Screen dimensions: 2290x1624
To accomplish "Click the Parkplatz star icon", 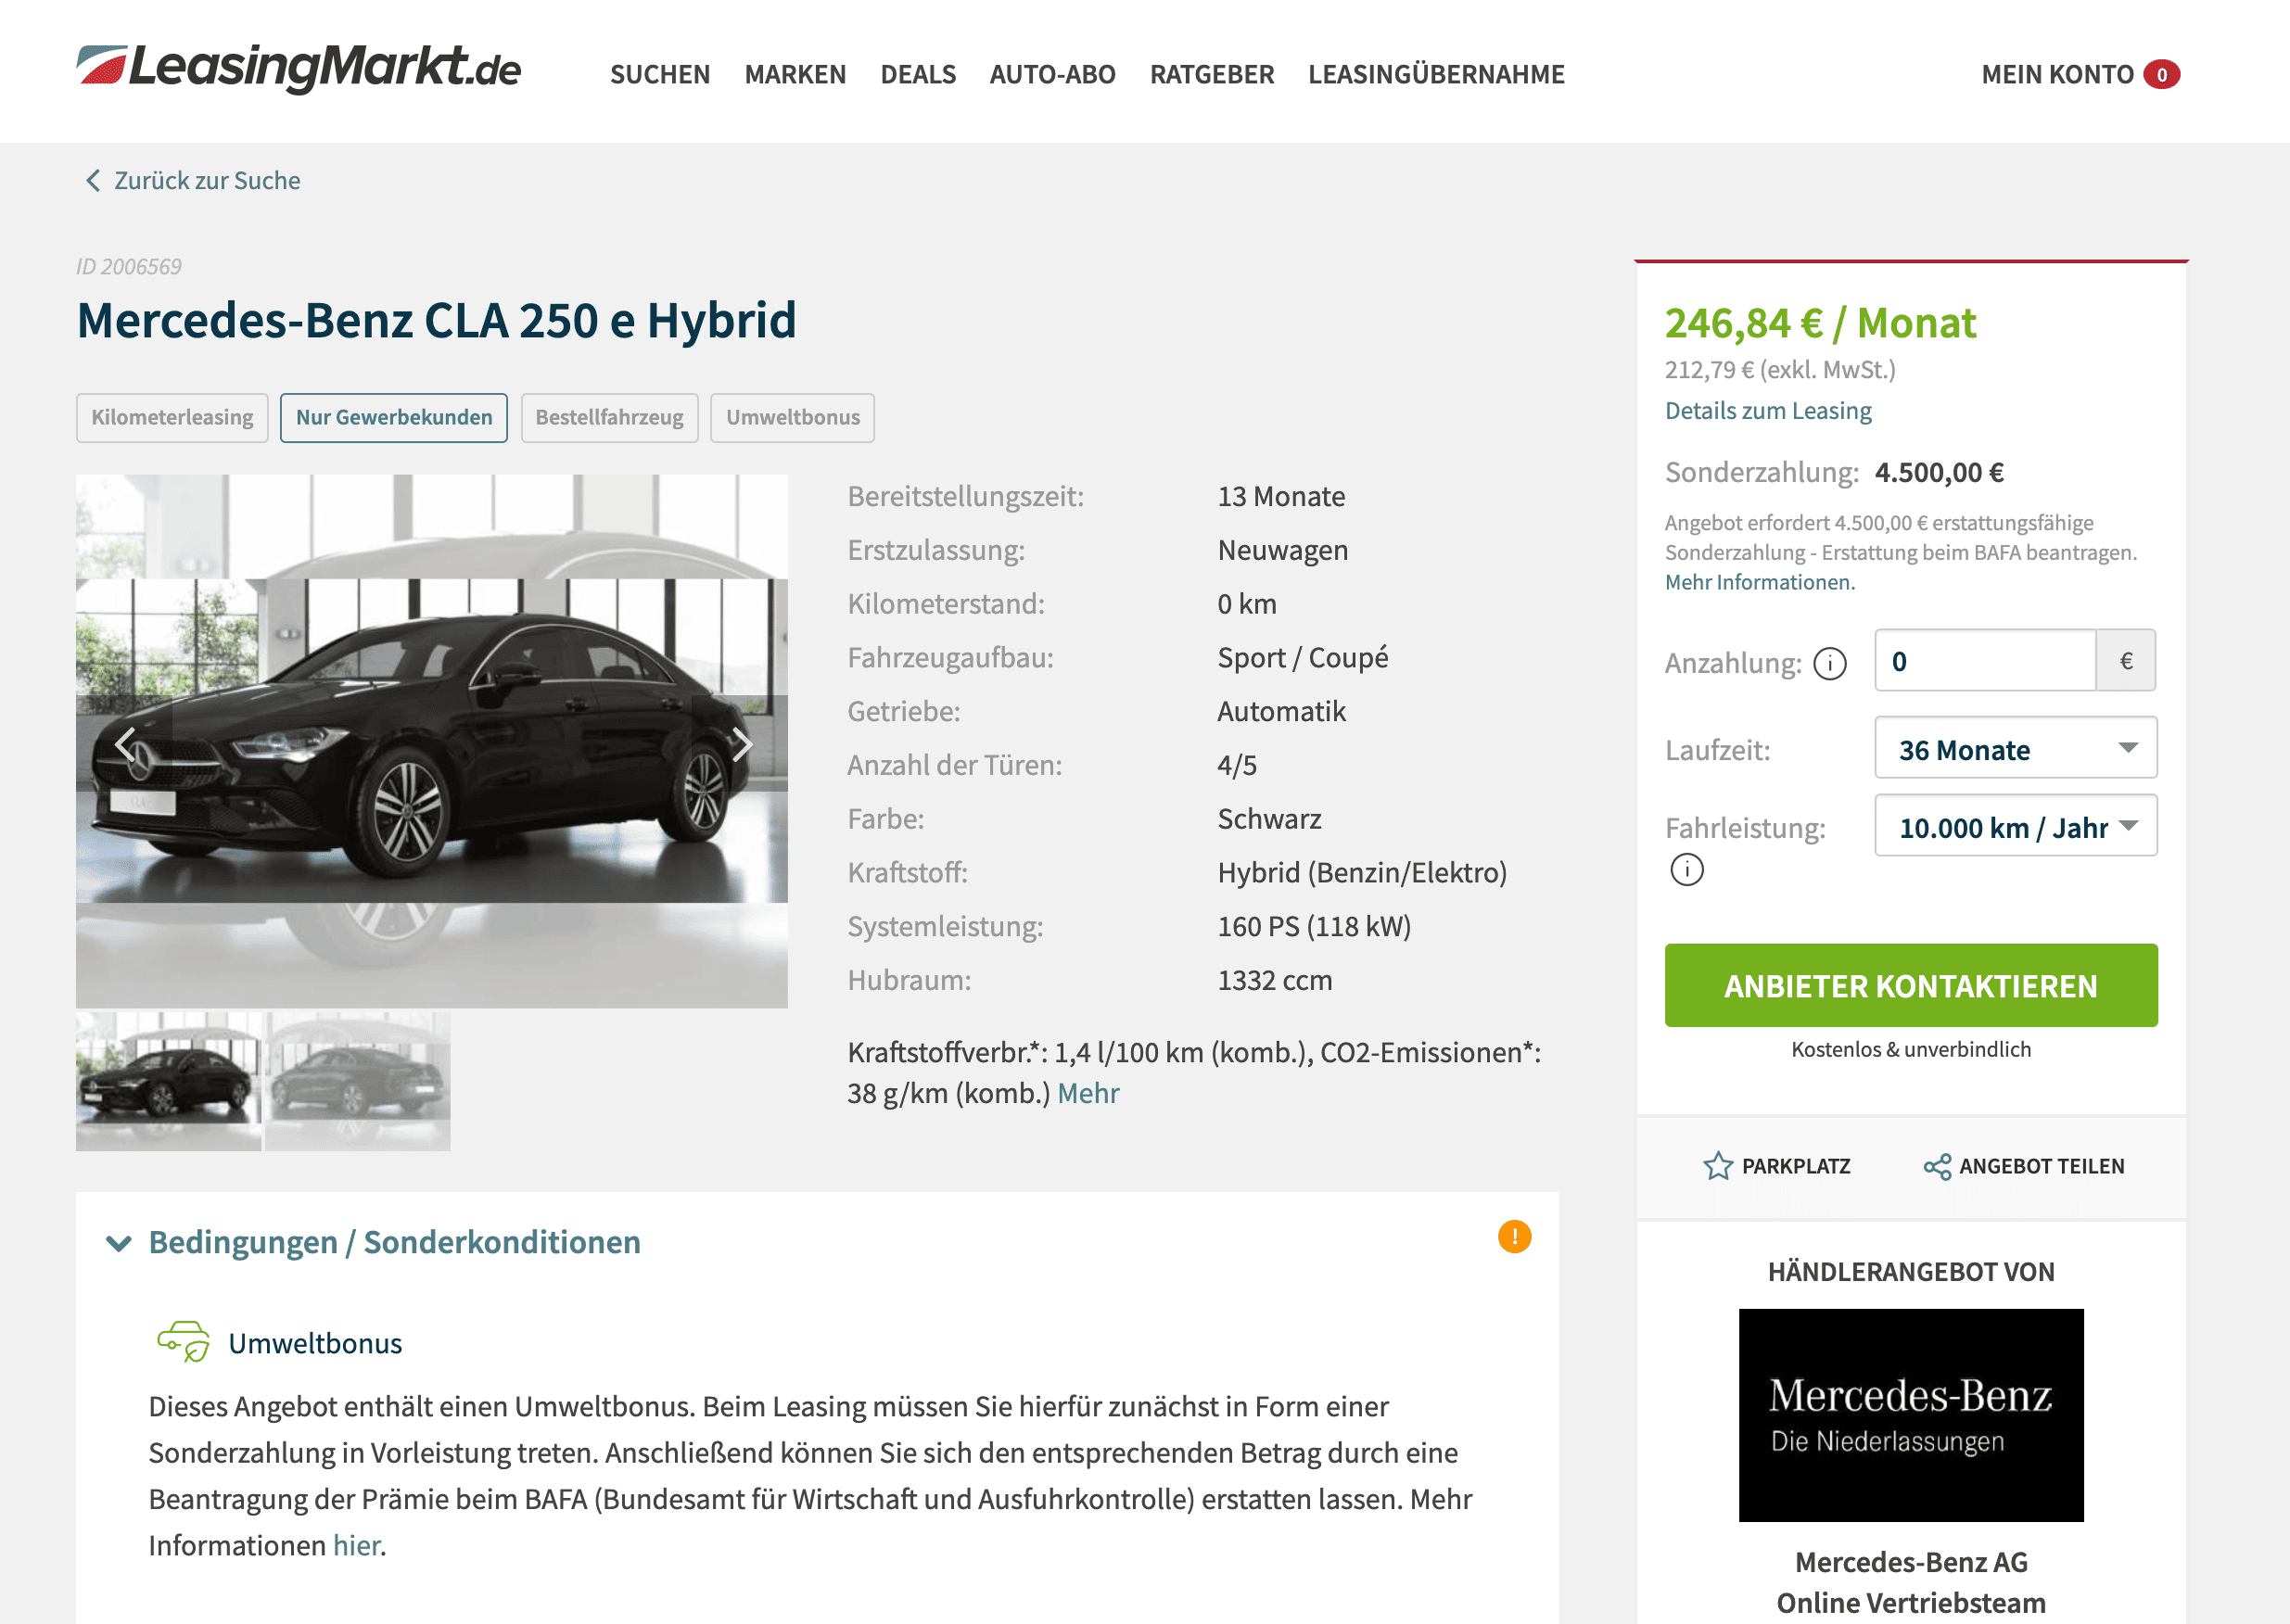I will click(x=1717, y=1166).
